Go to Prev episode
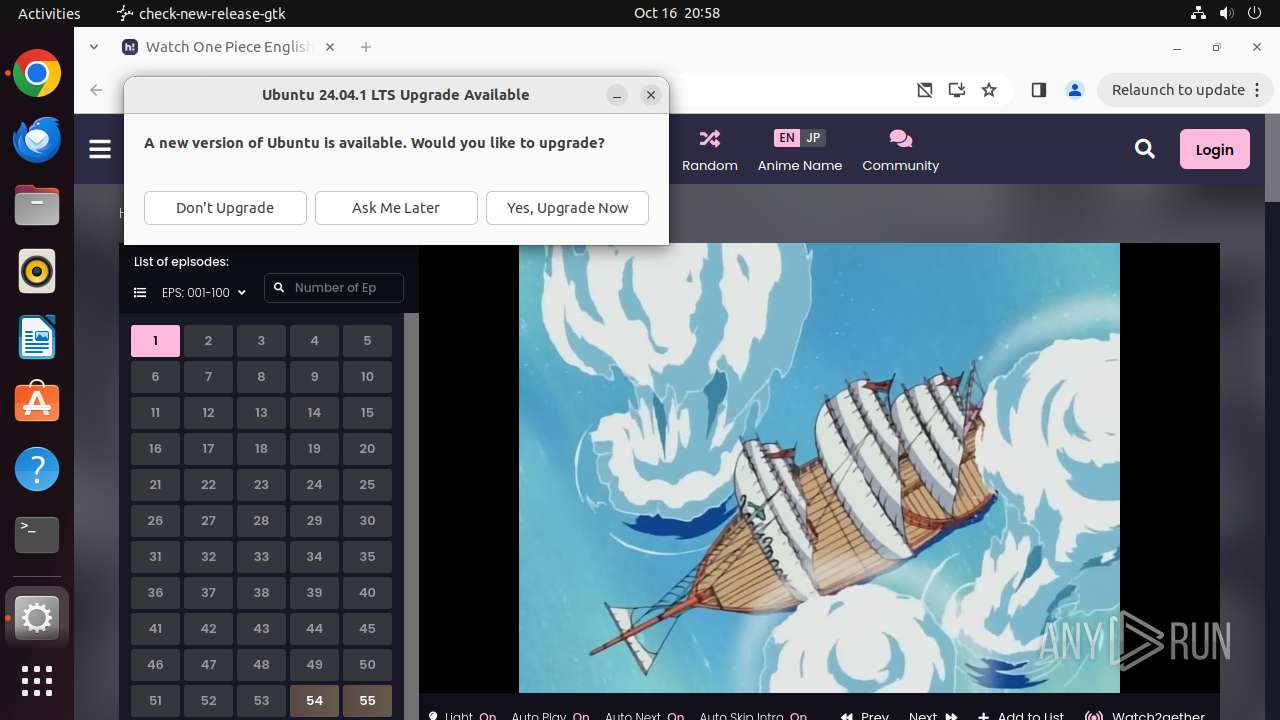The image size is (1280, 720). pyautogui.click(x=865, y=716)
